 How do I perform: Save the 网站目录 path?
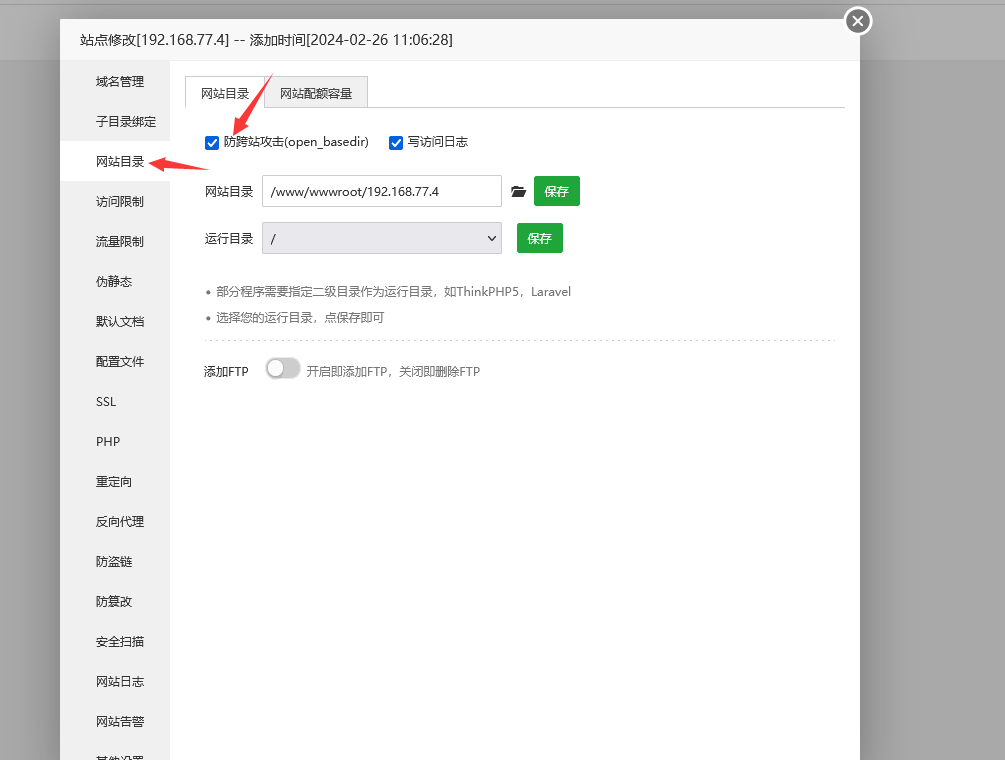pyautogui.click(x=556, y=191)
